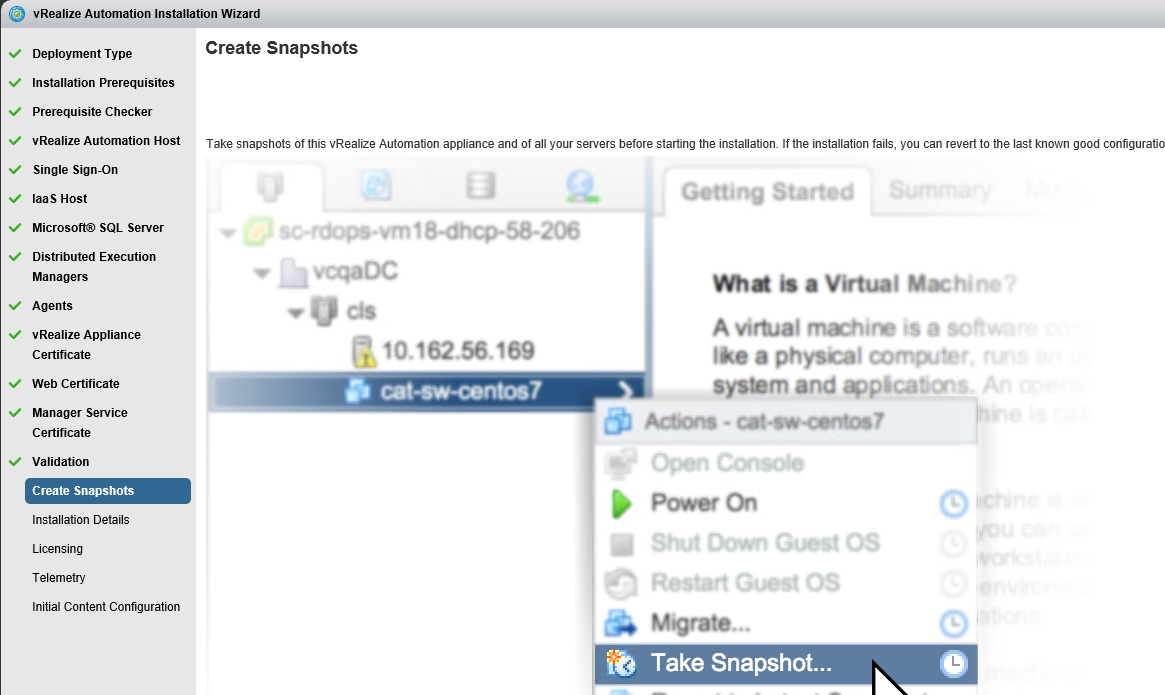Click the Take Snapshot camera icon
The width and height of the screenshot is (1165, 695).
(x=621, y=664)
